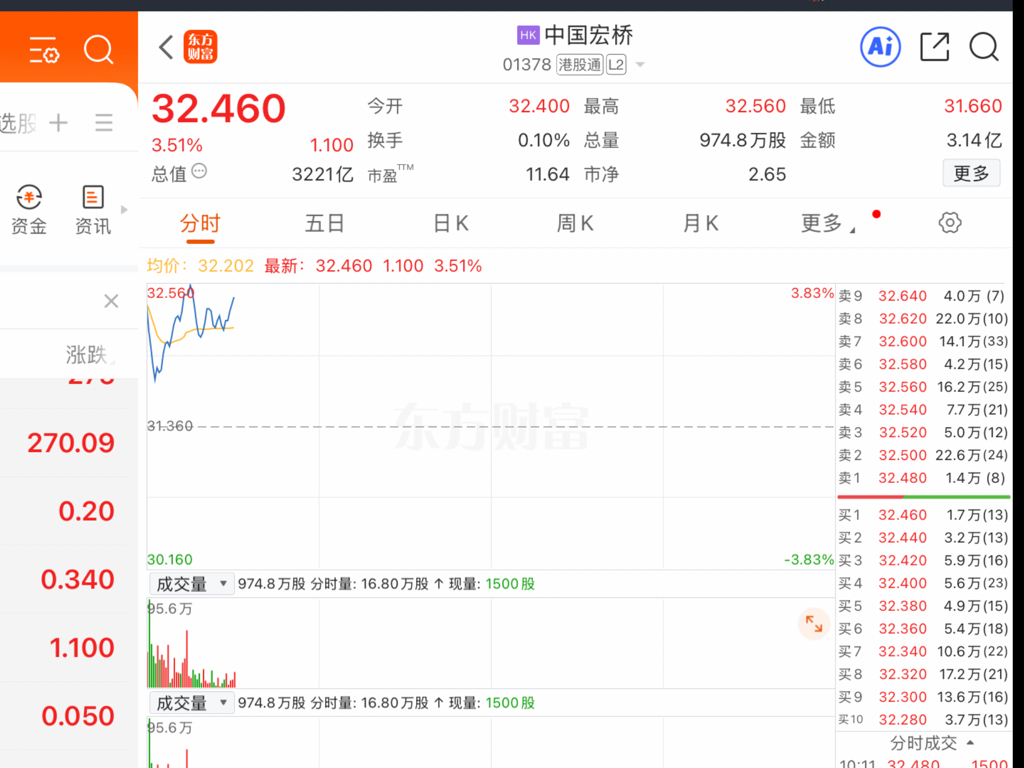
Task: Select sidebar row with value 0.050
Action: tap(69, 716)
